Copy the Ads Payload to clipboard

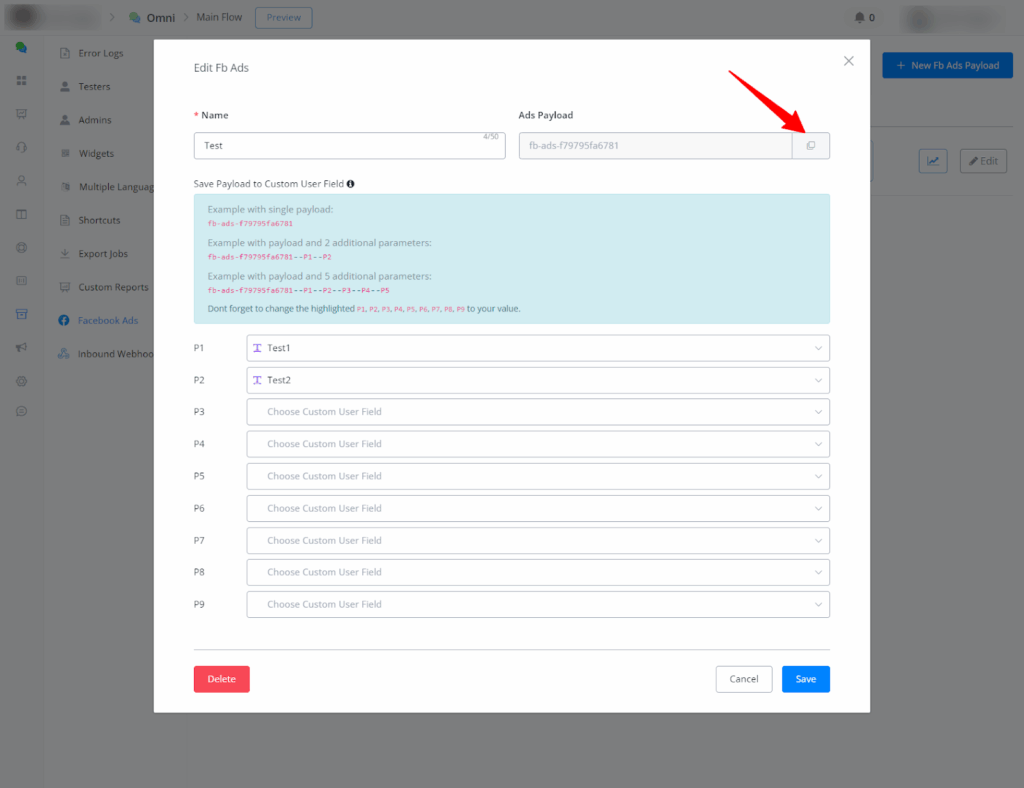[810, 146]
